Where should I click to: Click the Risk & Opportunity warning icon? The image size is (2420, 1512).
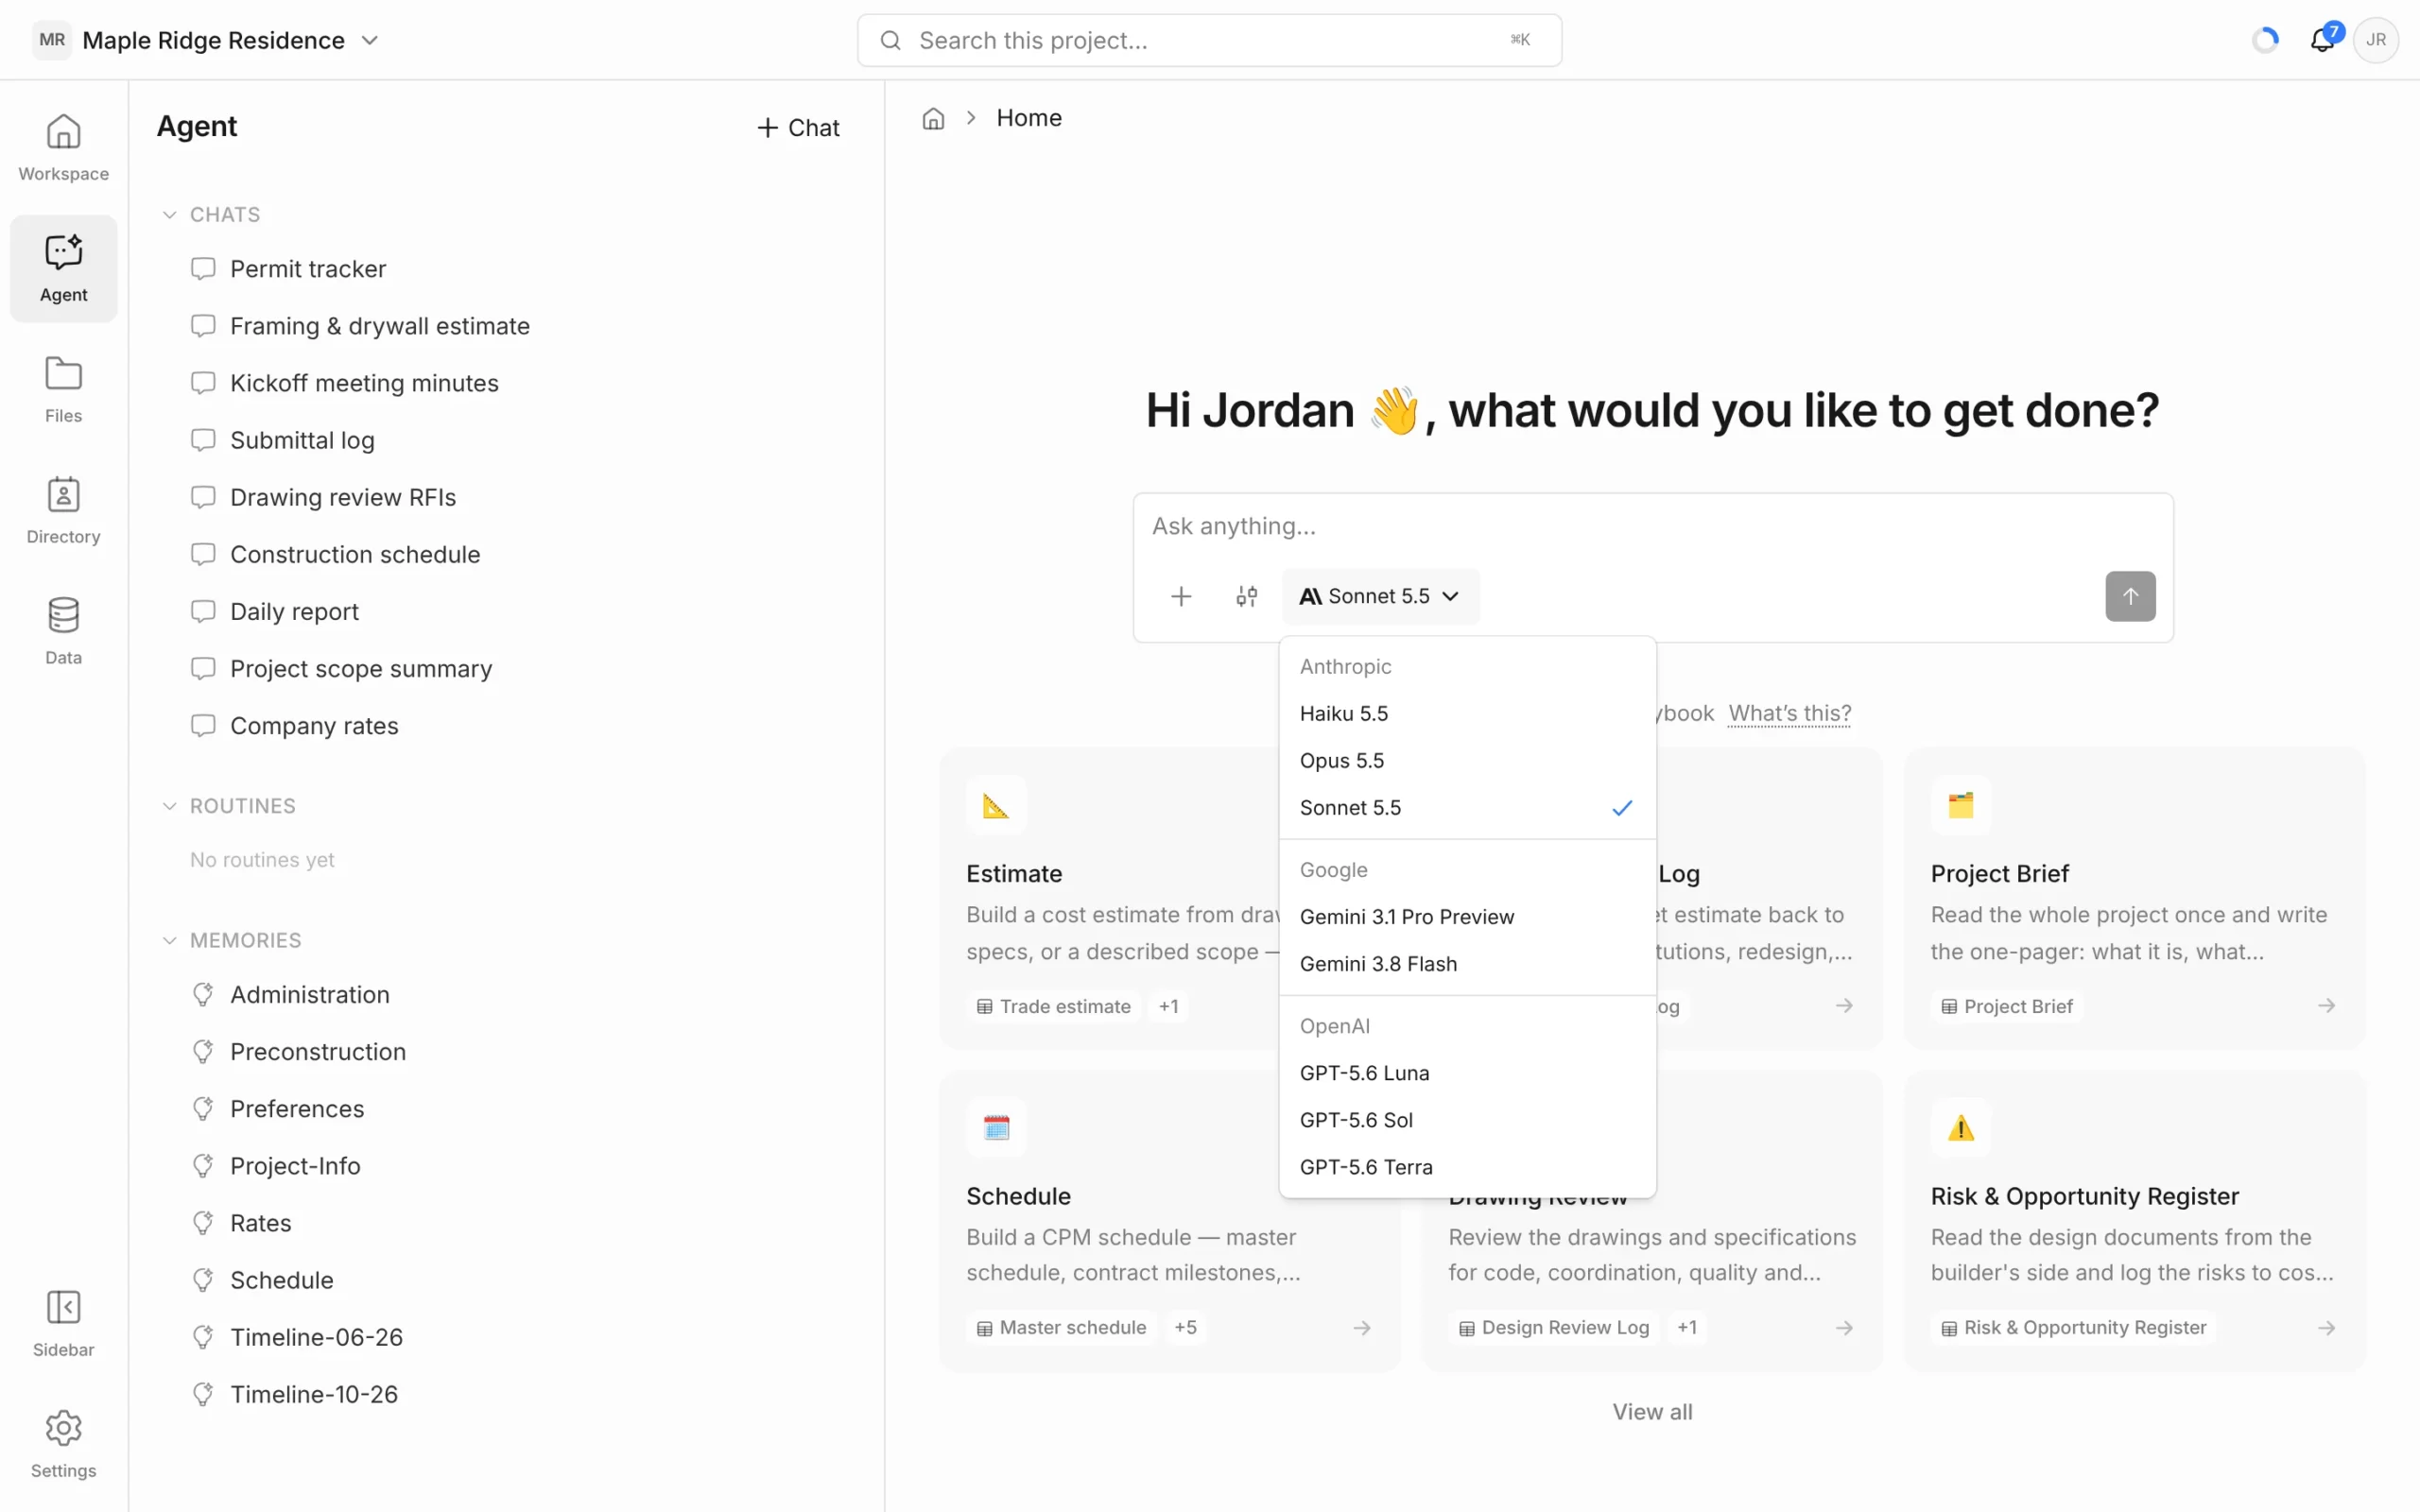[1960, 1128]
